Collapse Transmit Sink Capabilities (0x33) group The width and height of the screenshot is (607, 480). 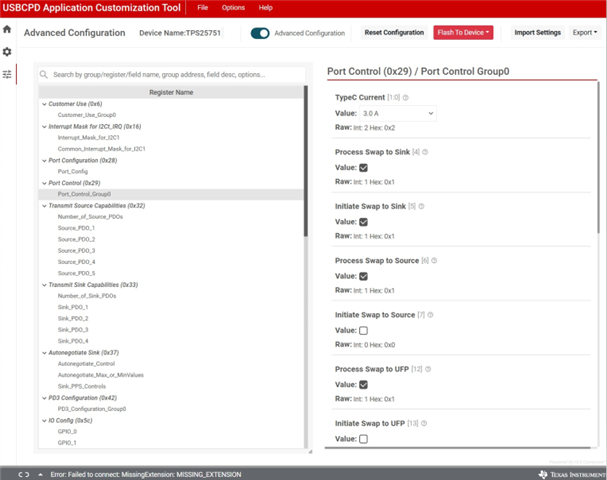coord(44,285)
